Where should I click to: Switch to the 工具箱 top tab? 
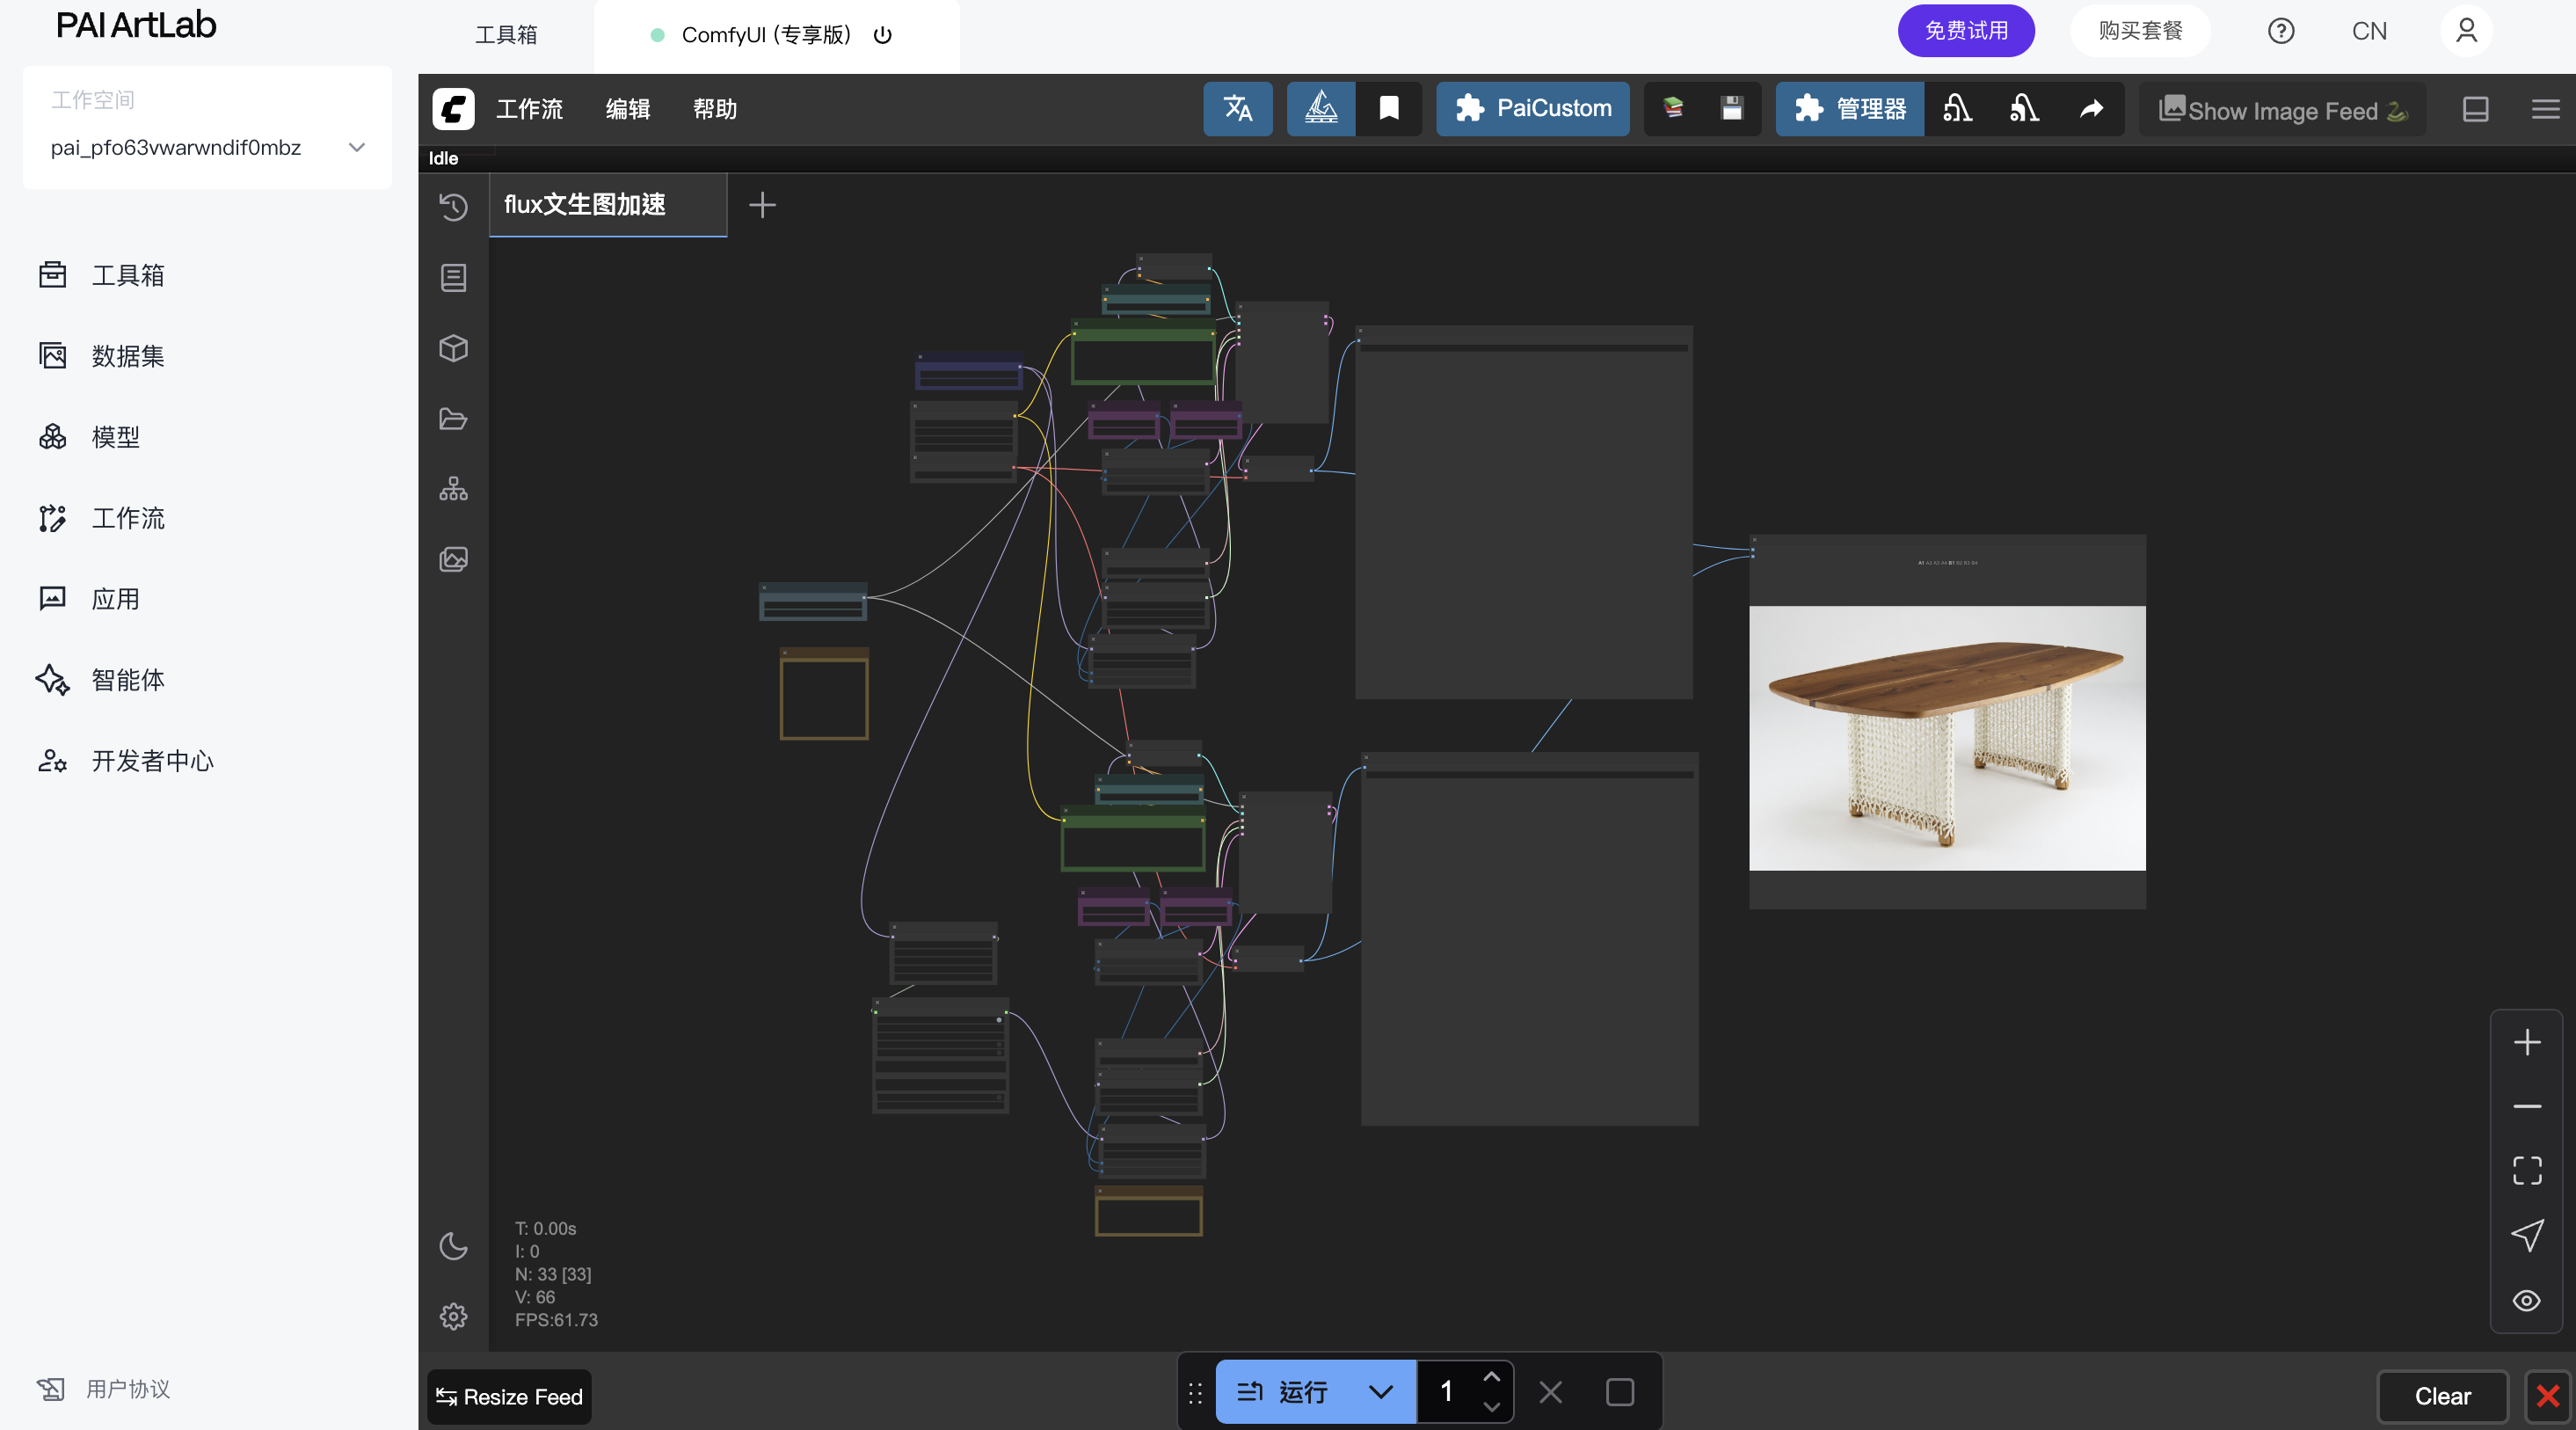tap(506, 35)
